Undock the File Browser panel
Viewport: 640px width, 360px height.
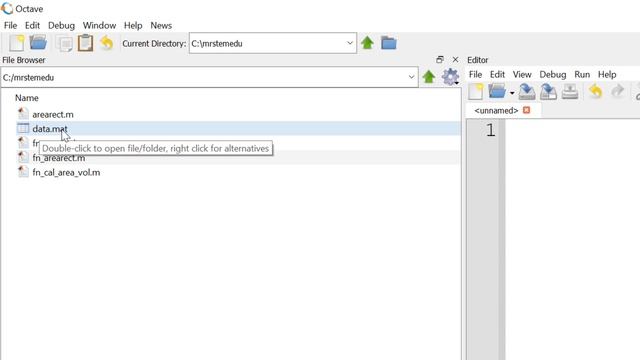click(x=440, y=60)
